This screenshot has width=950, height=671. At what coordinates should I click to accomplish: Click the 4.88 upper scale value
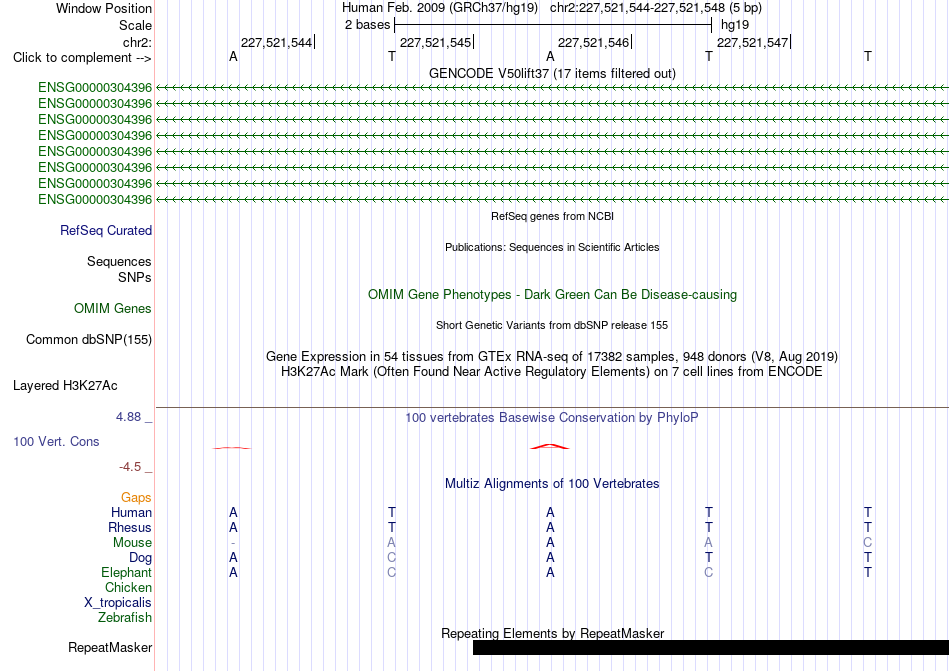pyautogui.click(x=128, y=417)
